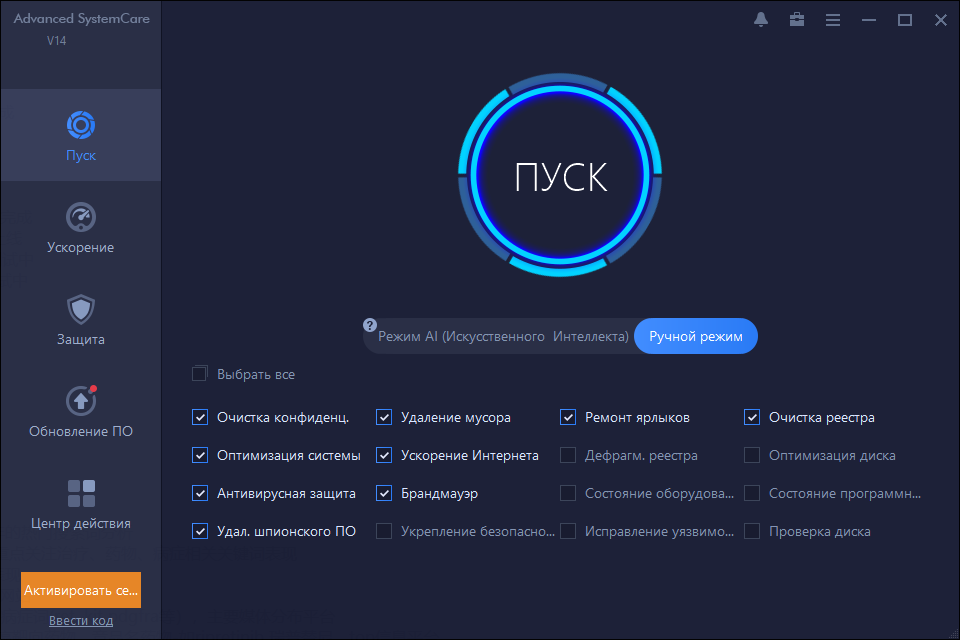Viewport: 960px width, 640px height.
Task: Check the Выбрать все checkbox
Action: tap(200, 374)
